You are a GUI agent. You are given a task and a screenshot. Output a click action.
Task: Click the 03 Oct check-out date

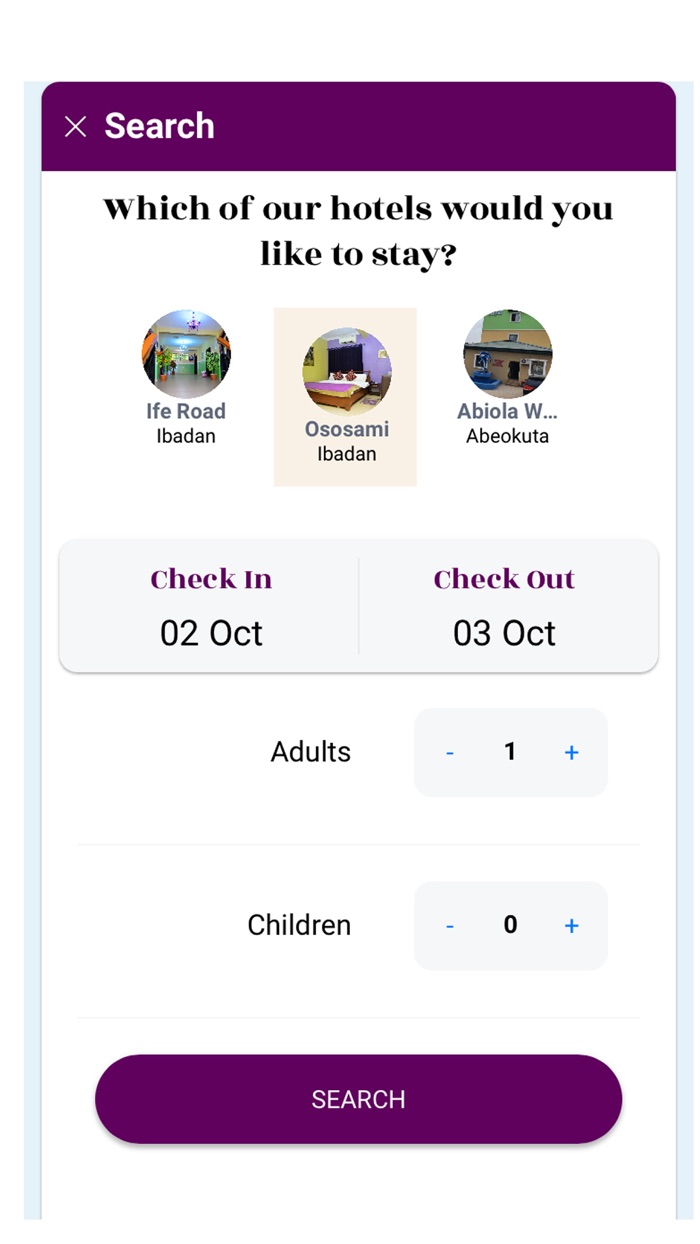(x=504, y=634)
